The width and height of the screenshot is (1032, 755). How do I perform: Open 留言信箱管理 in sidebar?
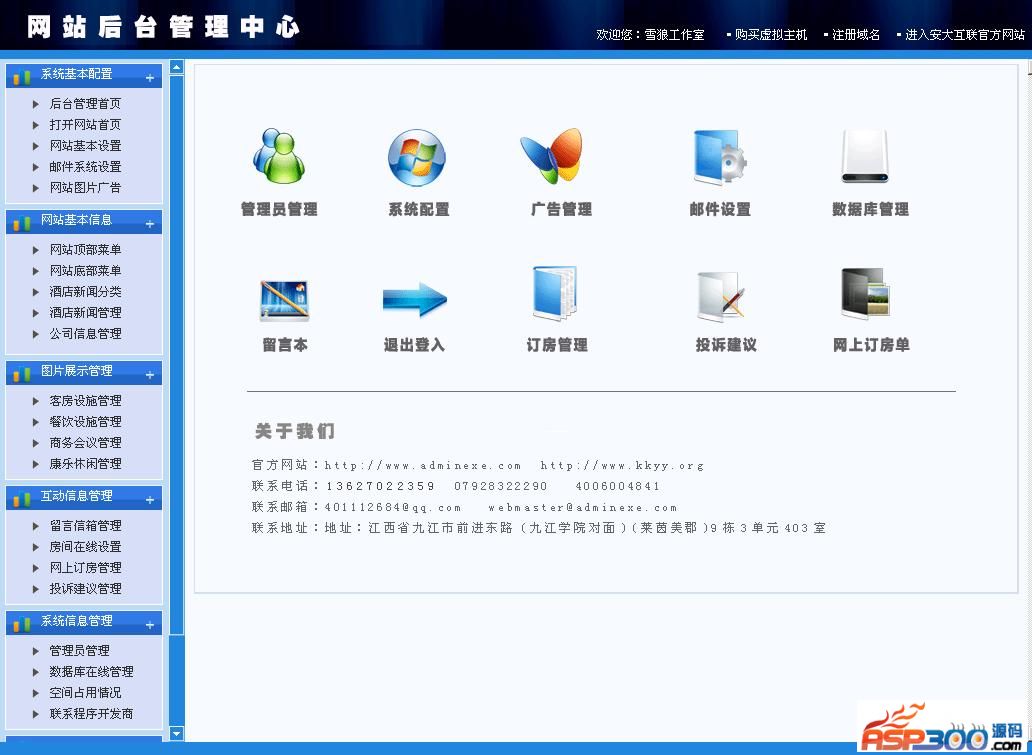[x=86, y=525]
